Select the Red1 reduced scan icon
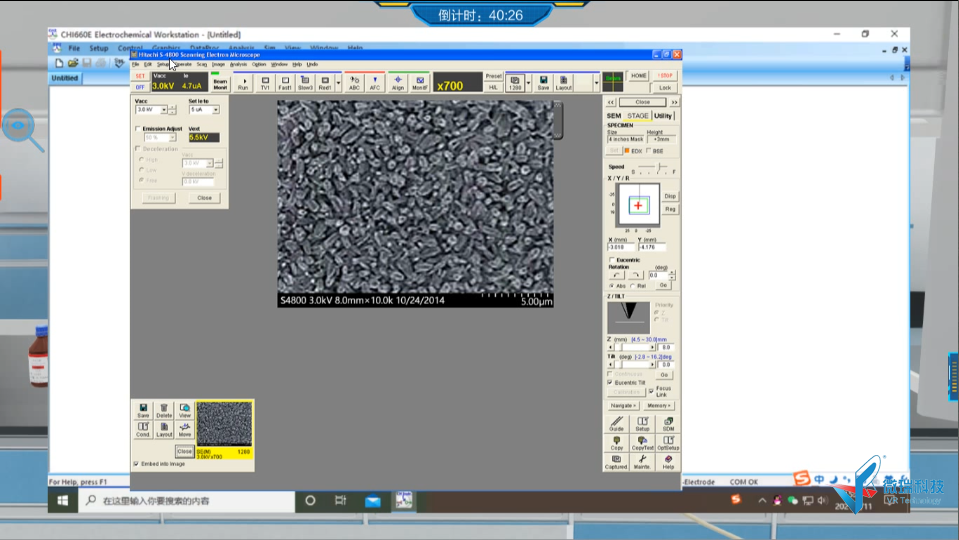This screenshot has height=540, width=959. click(325, 83)
